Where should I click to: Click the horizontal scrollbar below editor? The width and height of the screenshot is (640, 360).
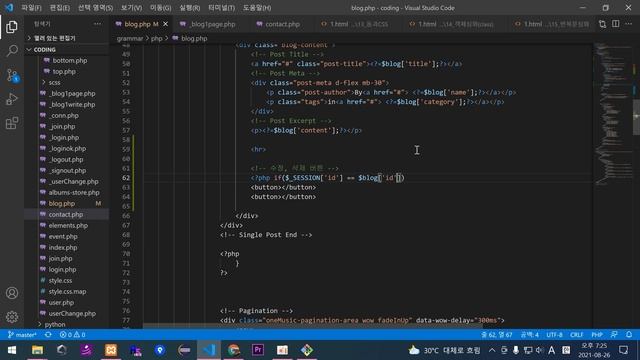pos(312,326)
